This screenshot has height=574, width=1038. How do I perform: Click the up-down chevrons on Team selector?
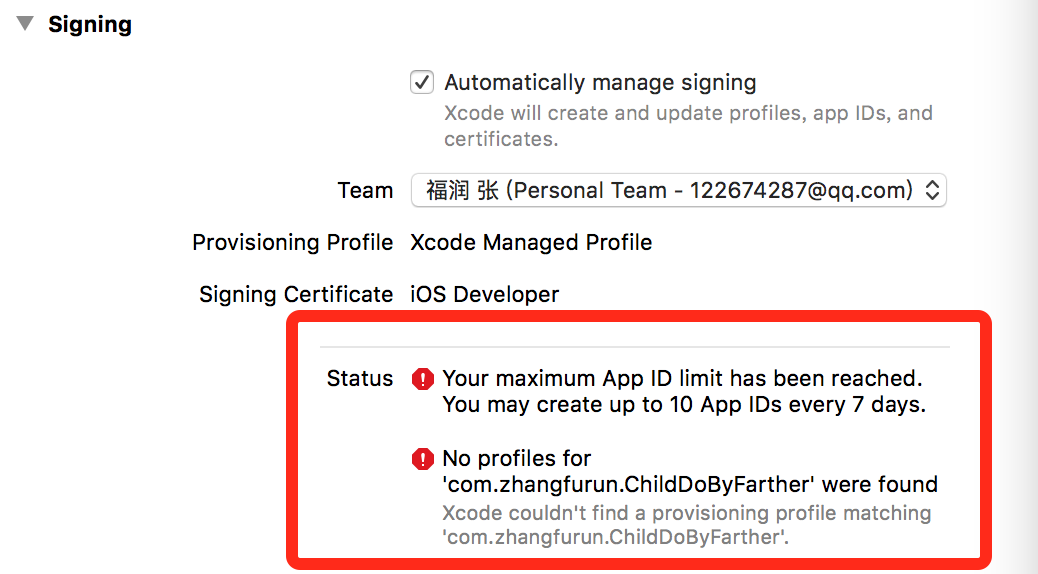click(932, 190)
